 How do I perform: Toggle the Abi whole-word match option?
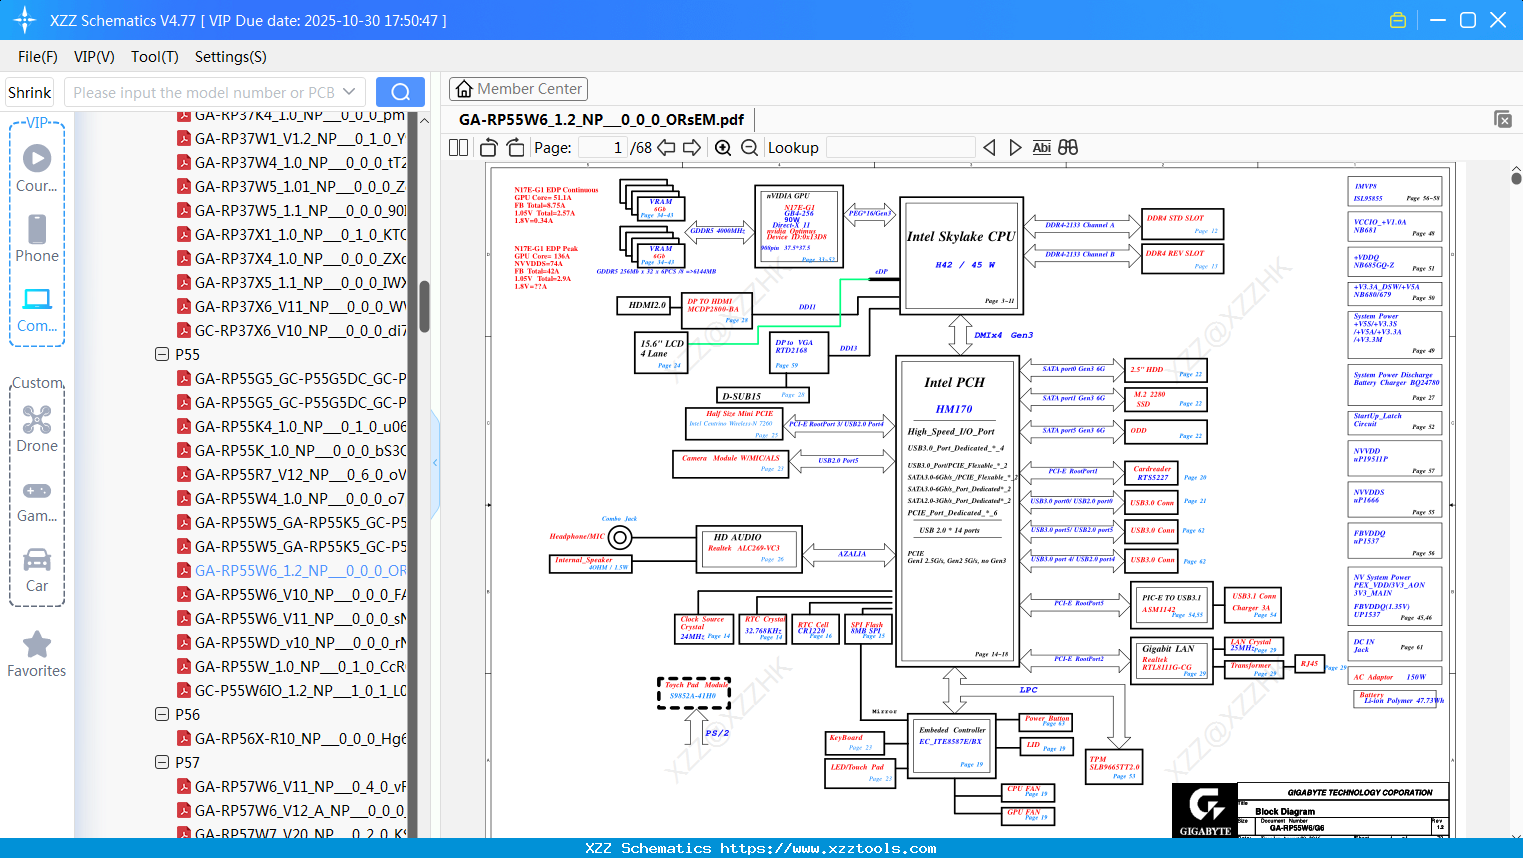(1041, 147)
